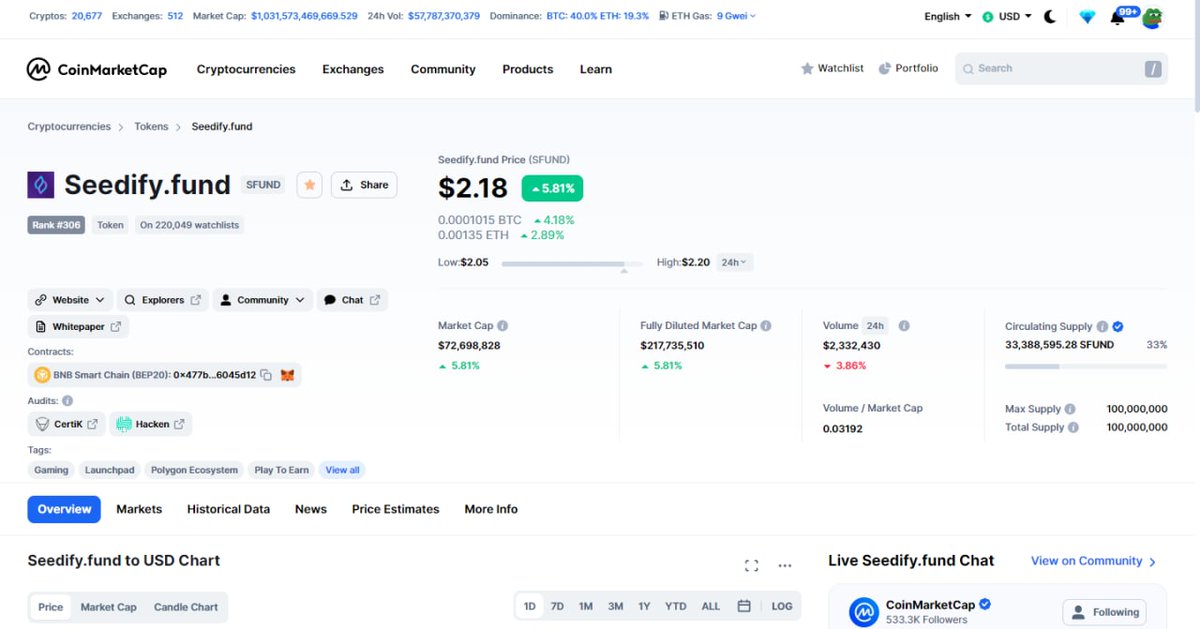Image resolution: width=1200 pixels, height=629 pixels.
Task: Click Market Cap info icon
Action: tap(502, 326)
